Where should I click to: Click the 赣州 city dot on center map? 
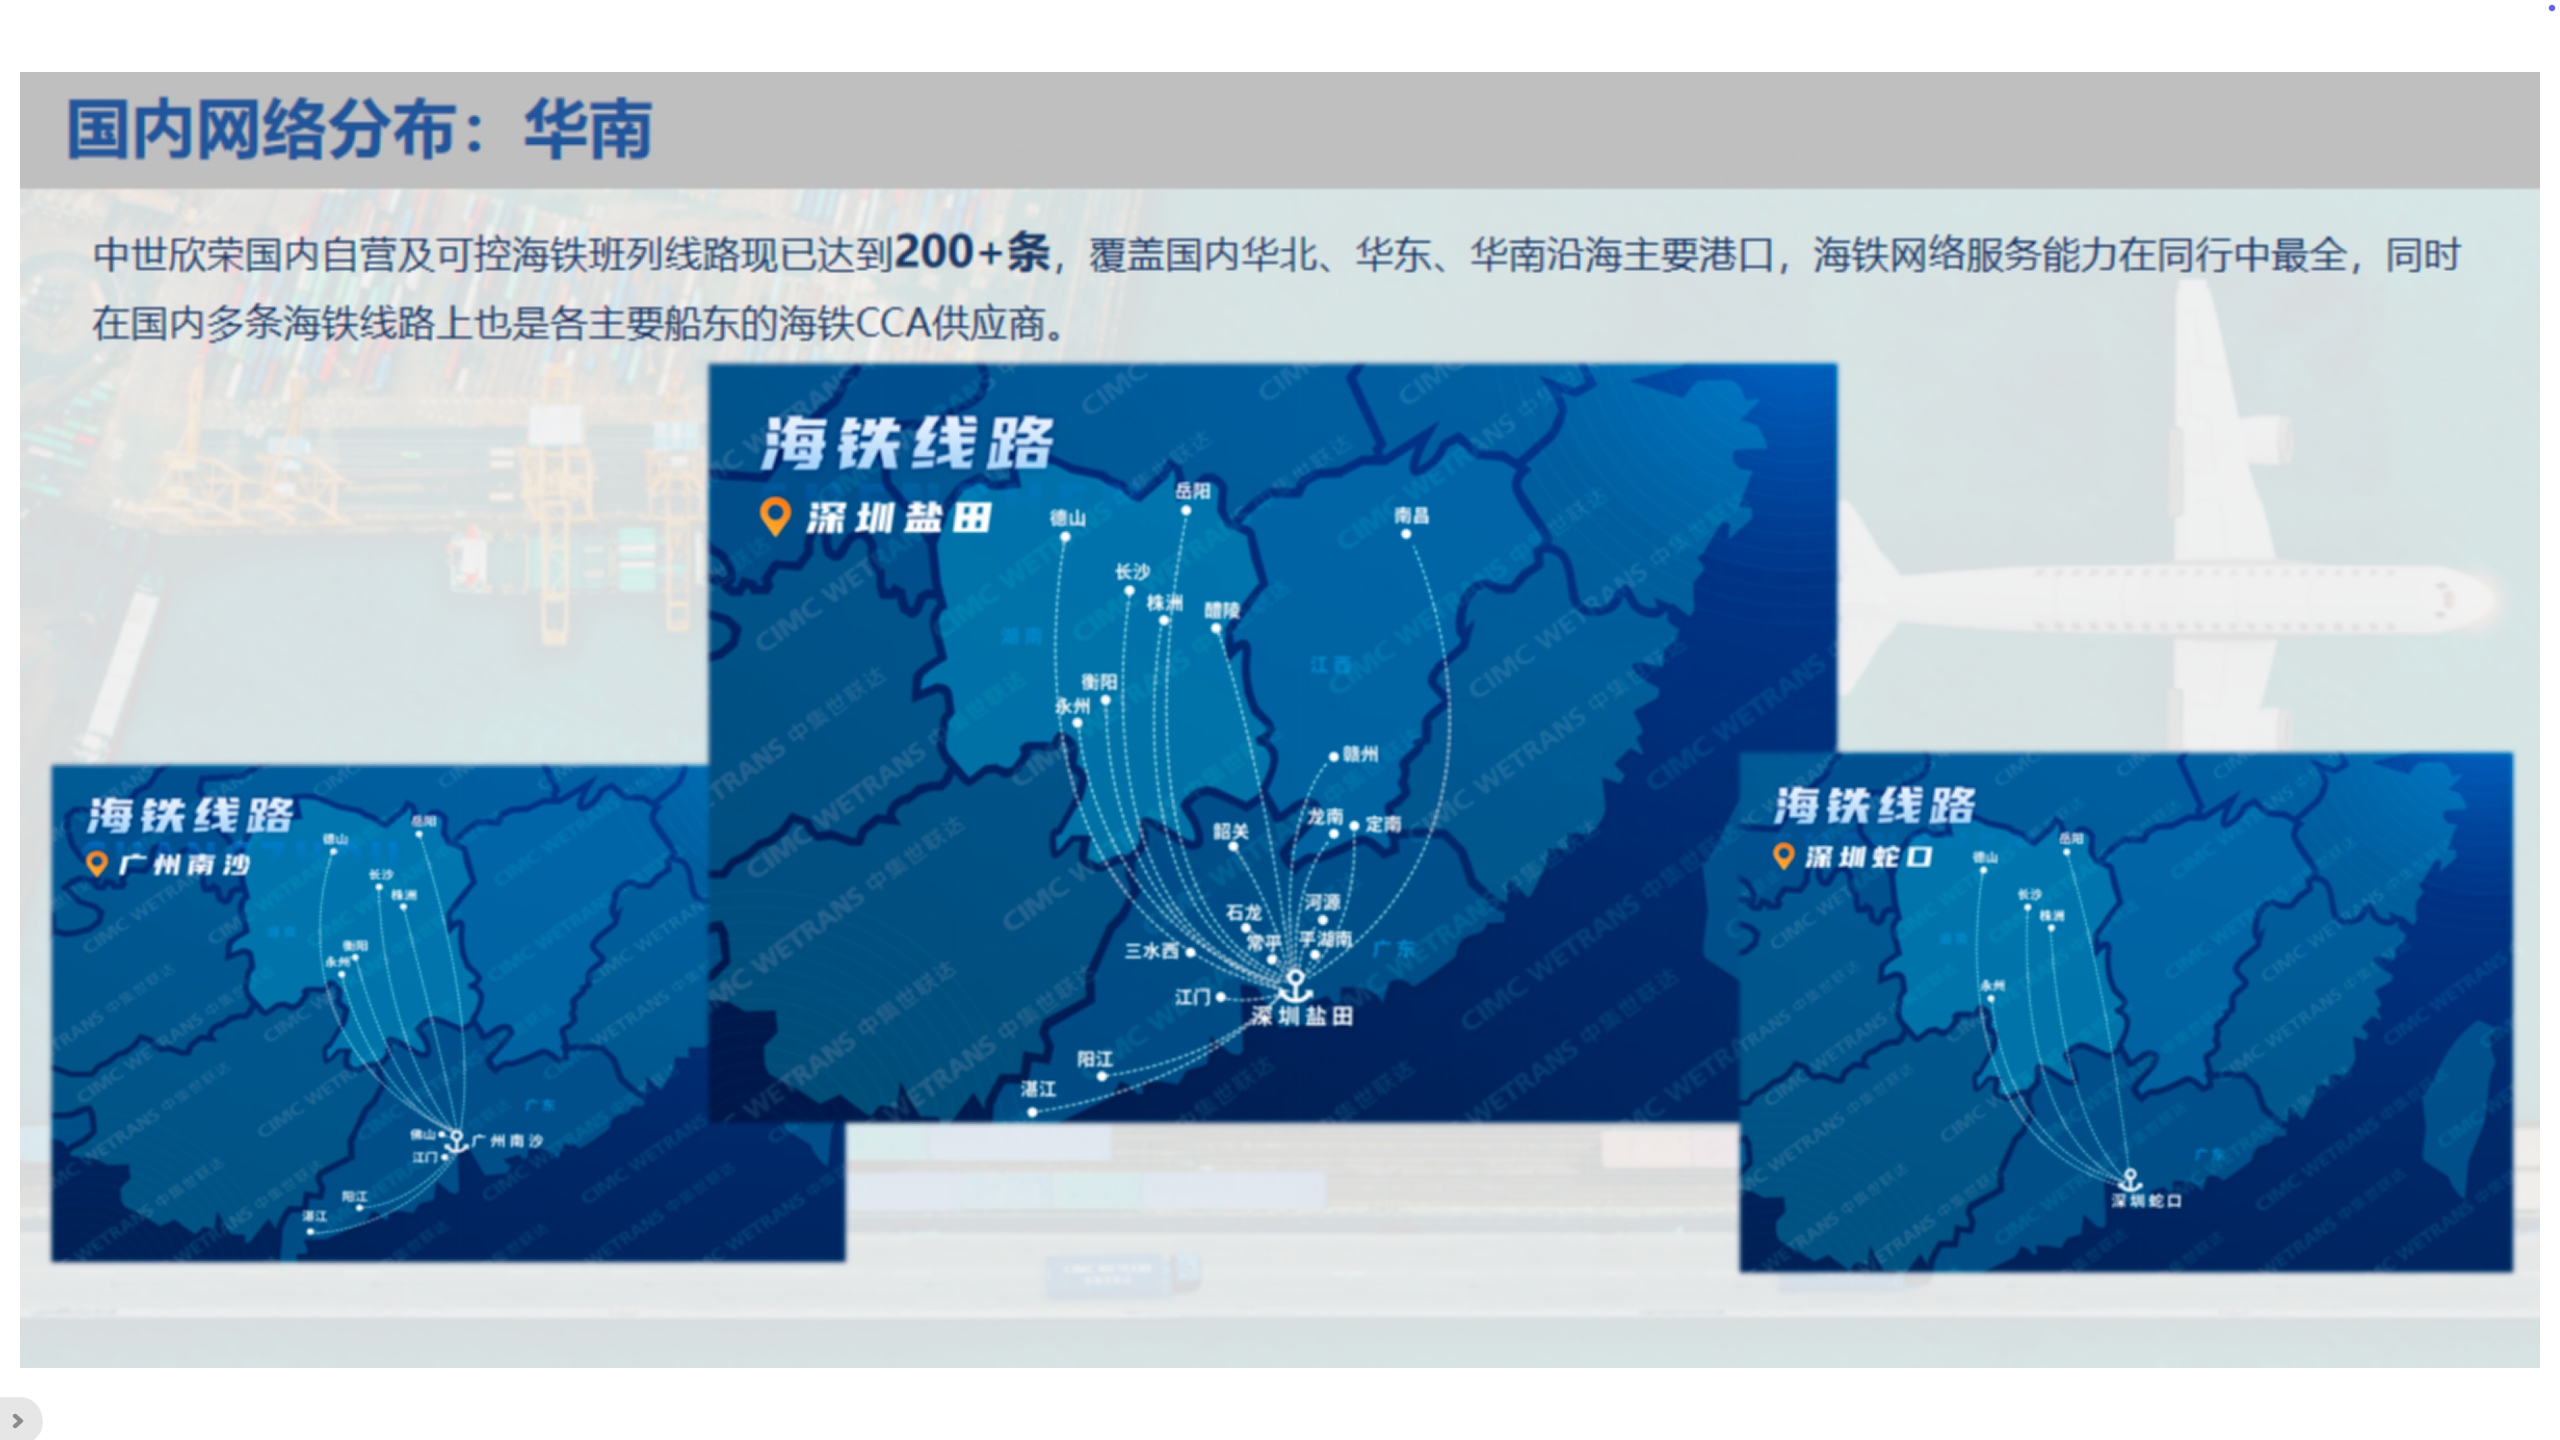tap(1333, 757)
